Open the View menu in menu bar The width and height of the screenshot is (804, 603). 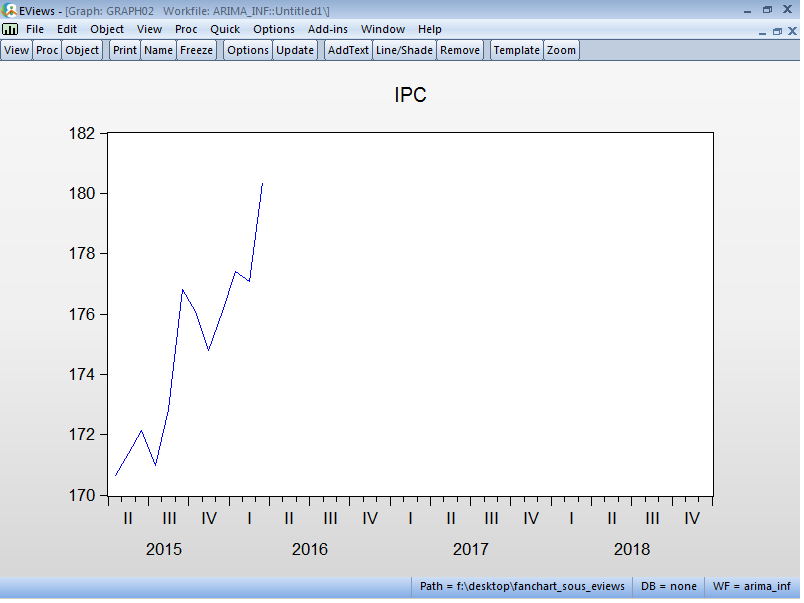coord(149,29)
